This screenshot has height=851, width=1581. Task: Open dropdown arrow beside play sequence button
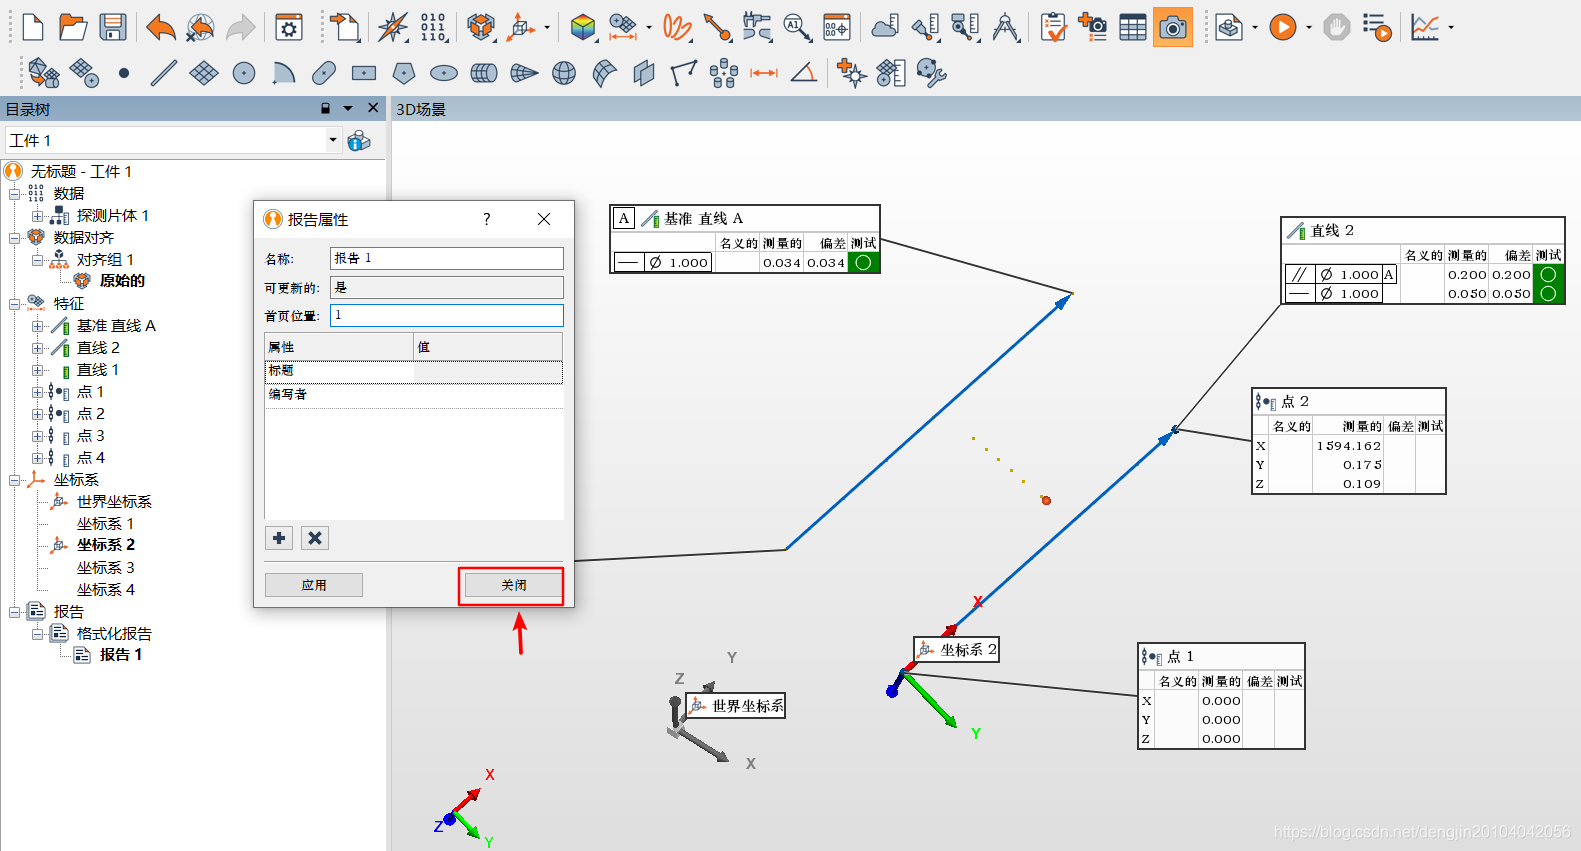click(x=1309, y=28)
